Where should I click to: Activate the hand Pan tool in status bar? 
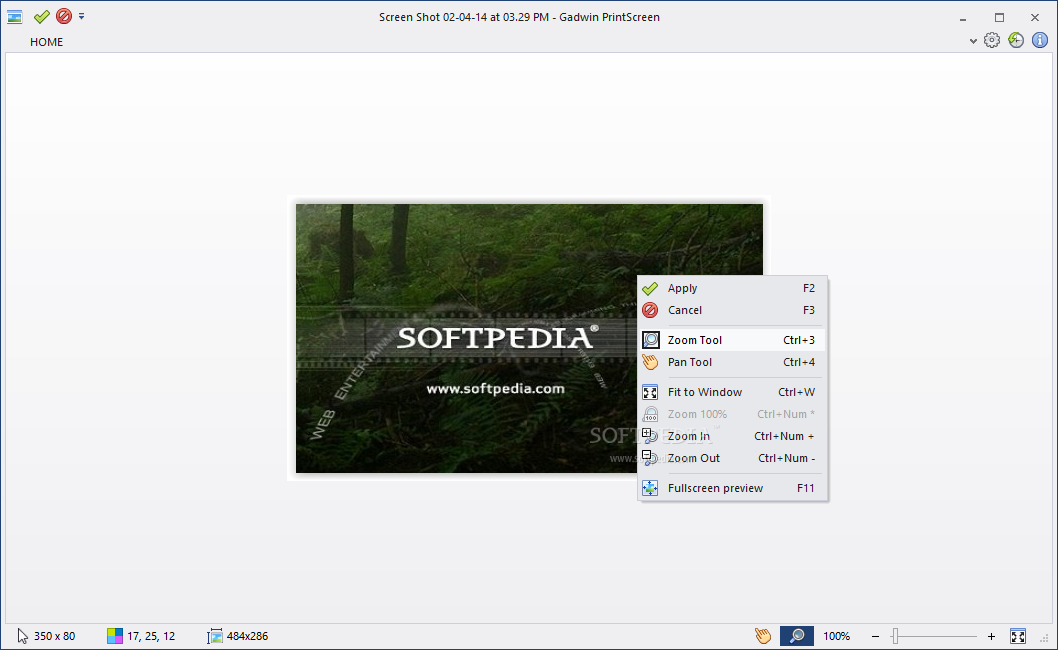pos(762,636)
